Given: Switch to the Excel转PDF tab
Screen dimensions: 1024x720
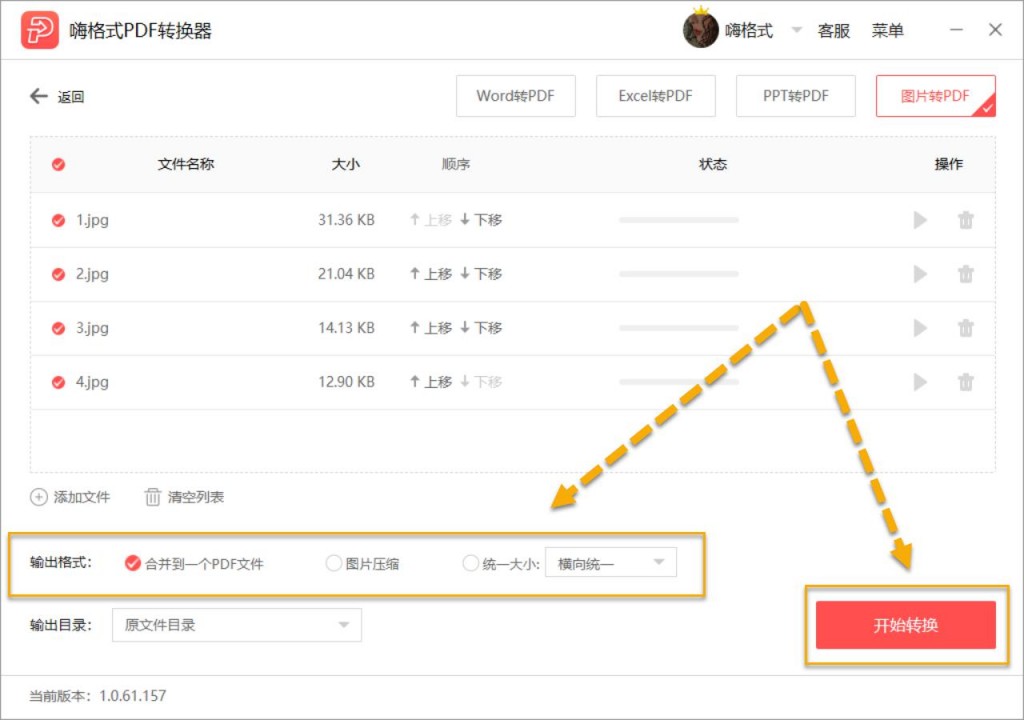Looking at the screenshot, I should 655,96.
